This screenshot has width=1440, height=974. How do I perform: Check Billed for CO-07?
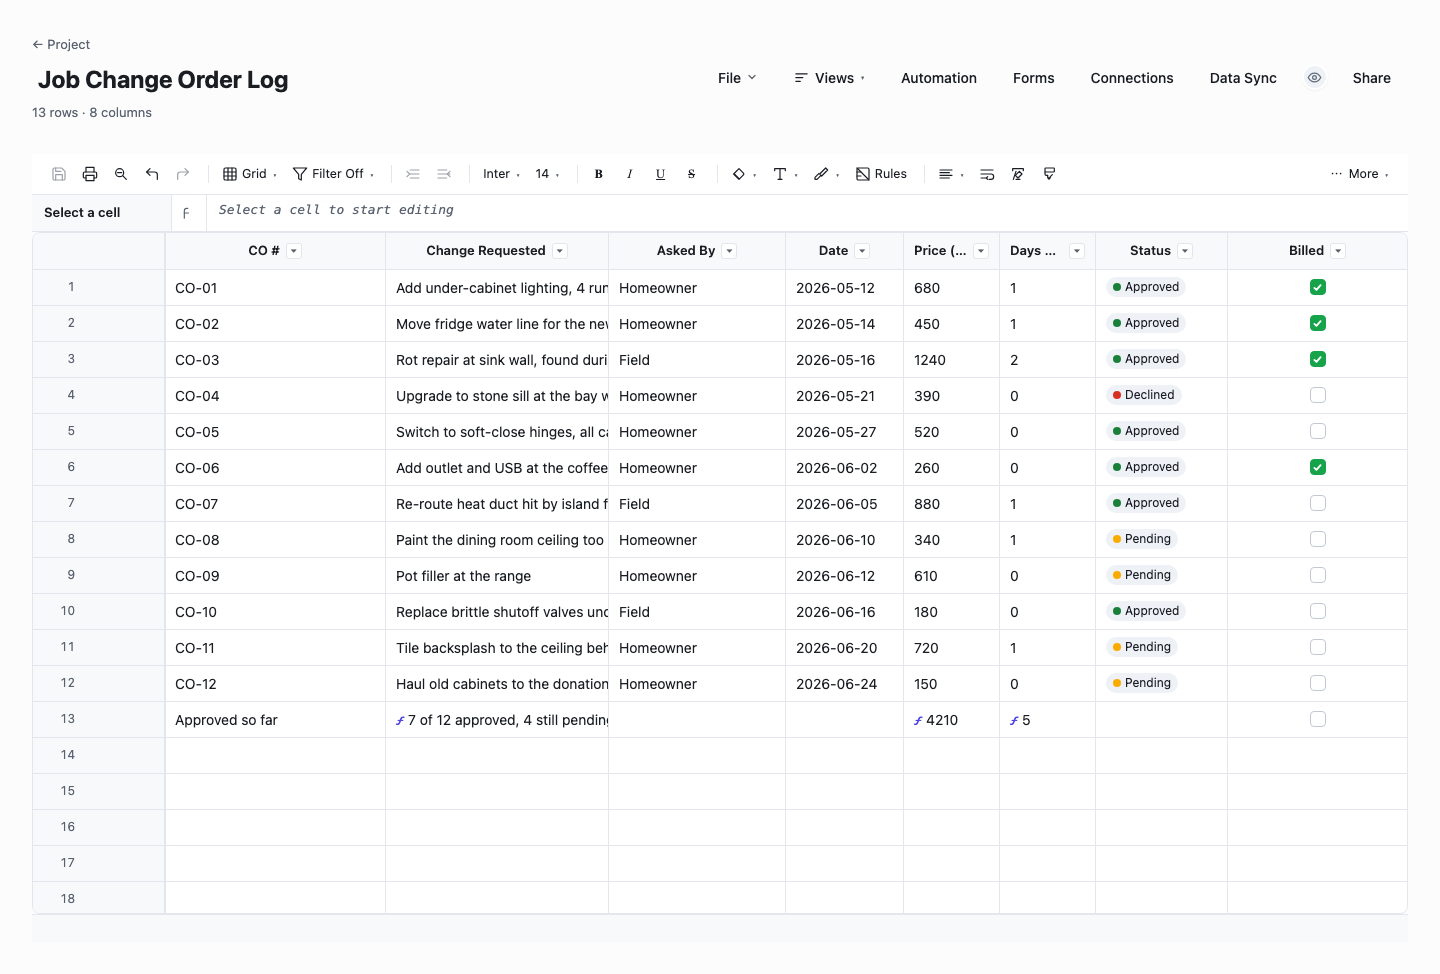[1318, 503]
